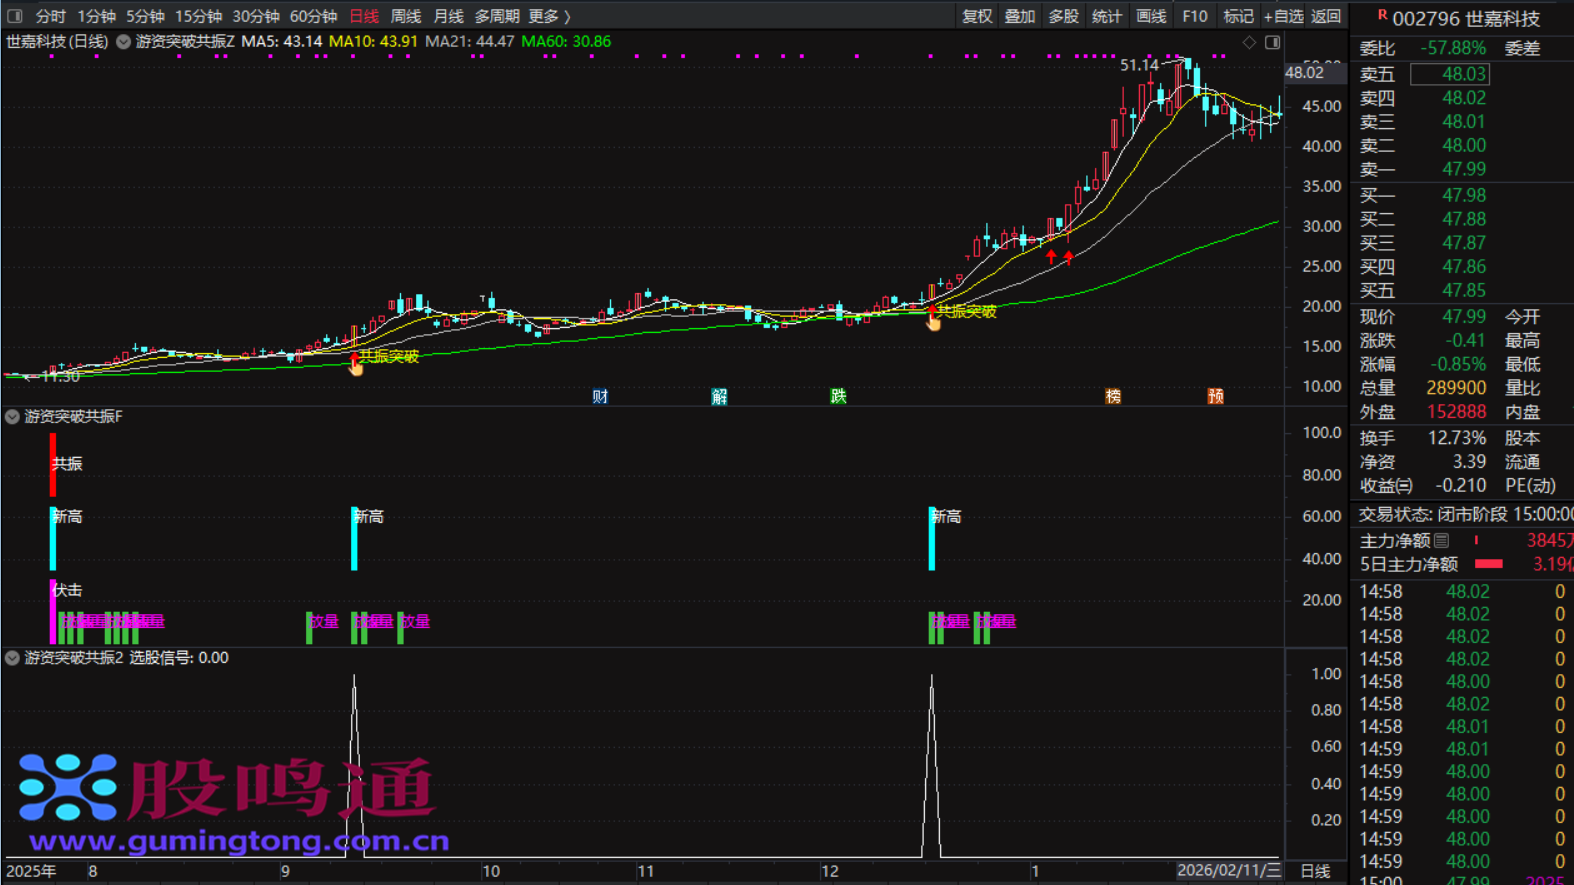The image size is (1574, 885).
Task: Expand the 游资突破共振F indicator dropdown
Action: pyautogui.click(x=12, y=416)
